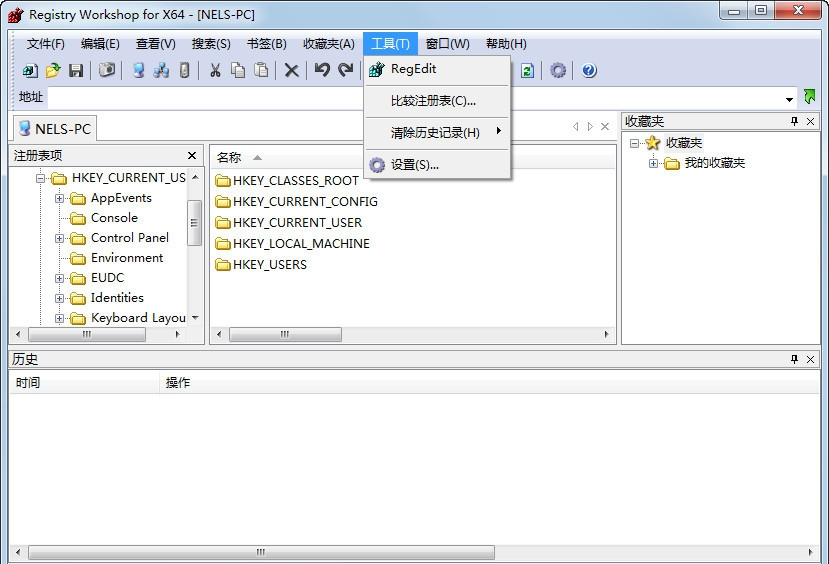Image resolution: width=829 pixels, height=564 pixels.
Task: Click the scissors cut icon
Action: point(215,70)
